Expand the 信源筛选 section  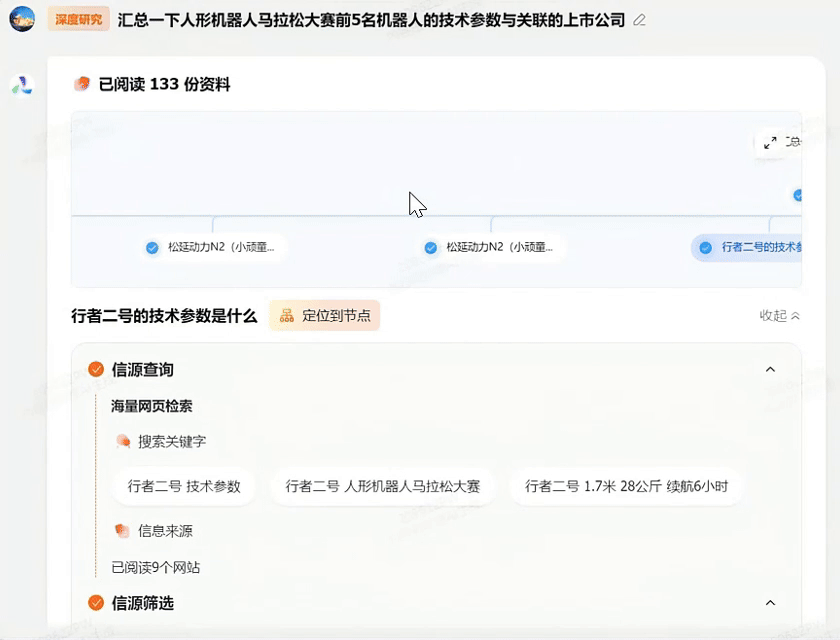769,603
